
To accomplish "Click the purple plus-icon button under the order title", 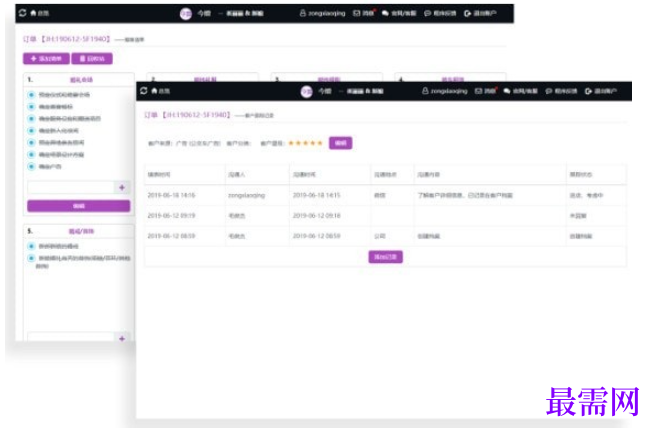I will pos(46,59).
